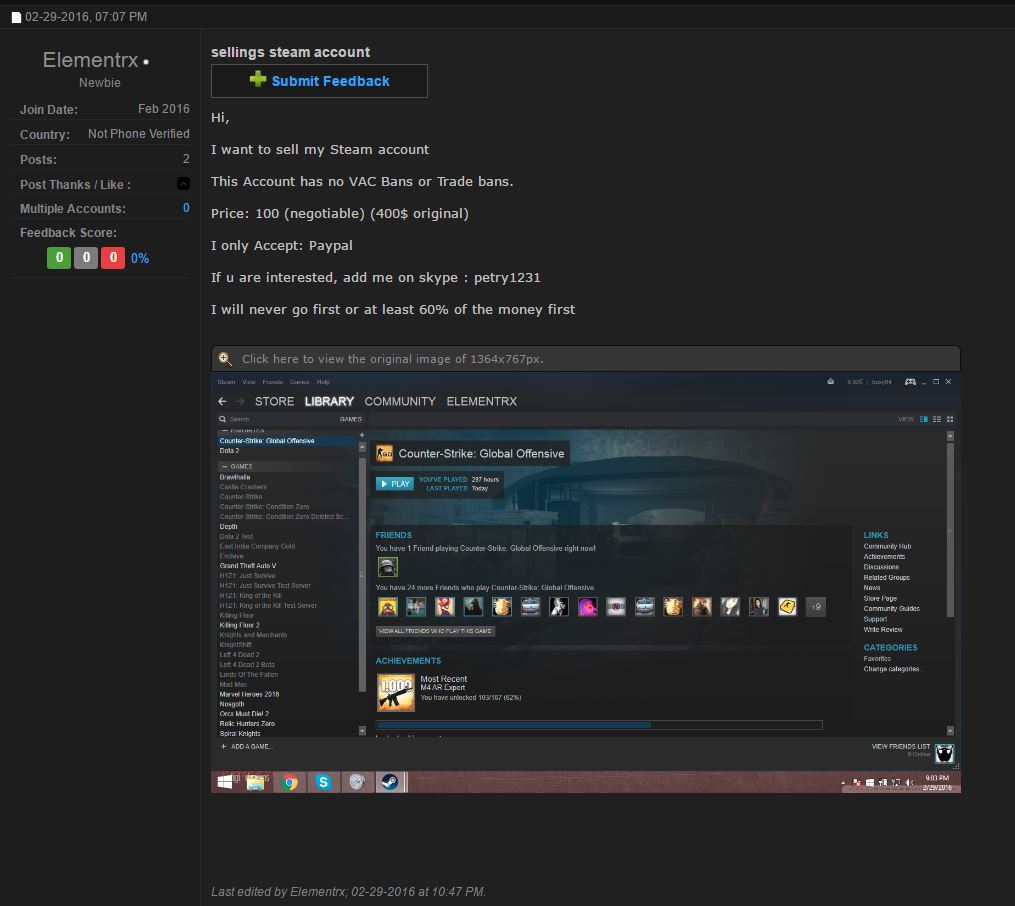
Task: Click the volume icon in the system tray
Action: pyautogui.click(x=909, y=783)
